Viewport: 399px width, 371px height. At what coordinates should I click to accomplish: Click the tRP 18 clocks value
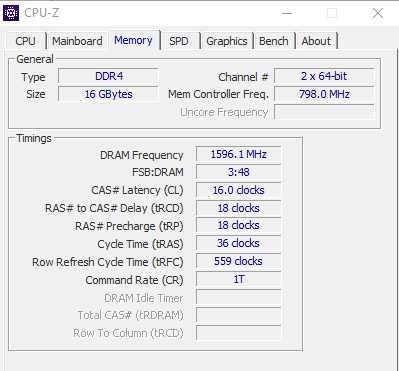[238, 225]
